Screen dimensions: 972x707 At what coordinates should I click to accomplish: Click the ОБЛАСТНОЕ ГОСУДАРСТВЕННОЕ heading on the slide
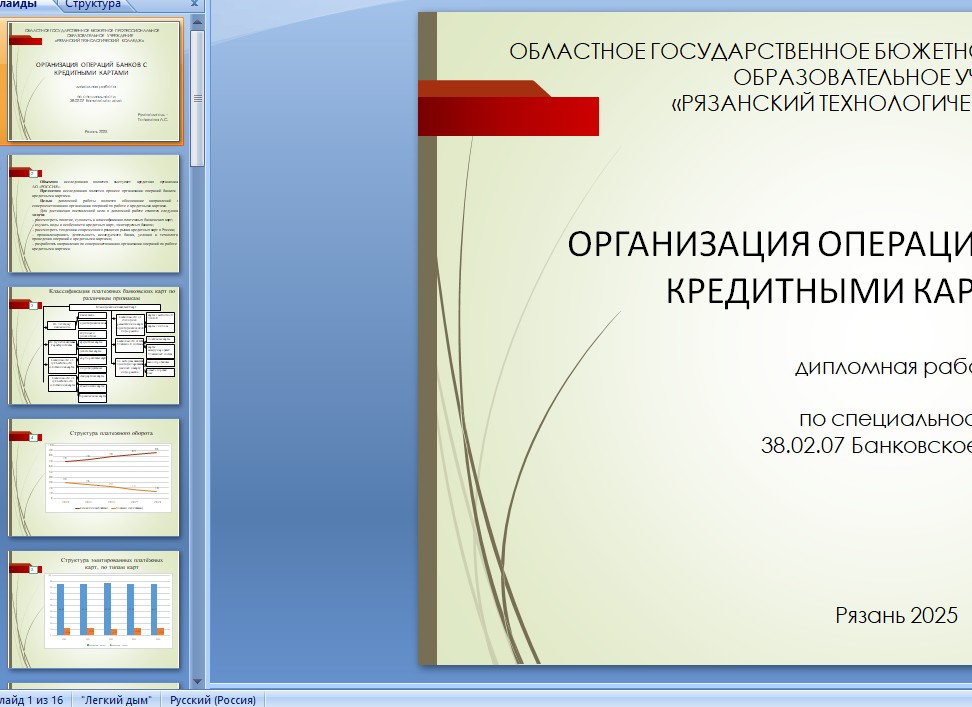click(x=741, y=51)
